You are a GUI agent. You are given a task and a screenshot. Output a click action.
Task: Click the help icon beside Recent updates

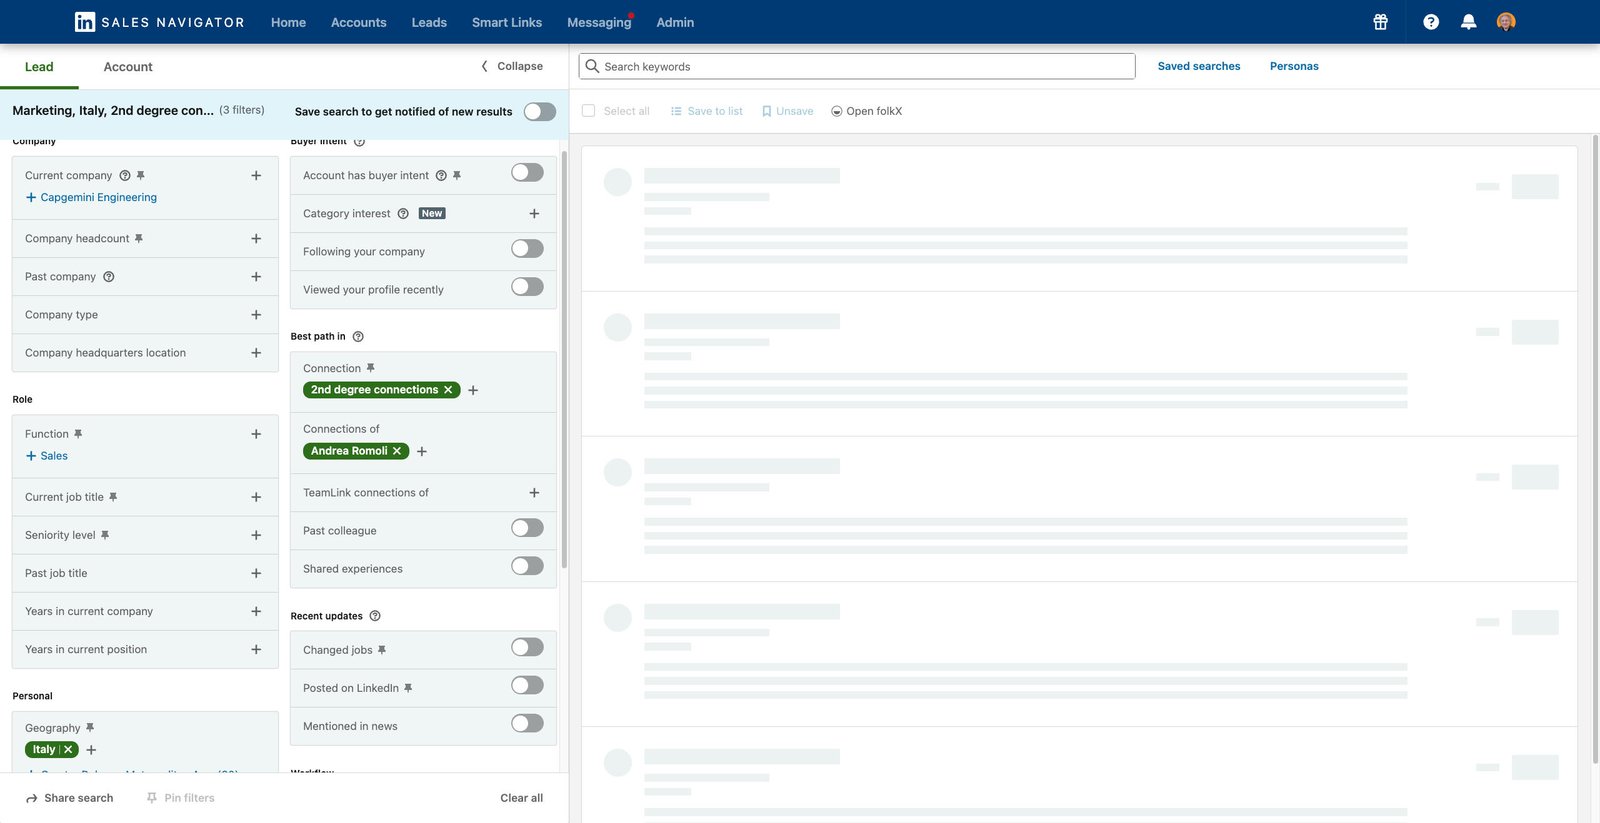click(375, 616)
